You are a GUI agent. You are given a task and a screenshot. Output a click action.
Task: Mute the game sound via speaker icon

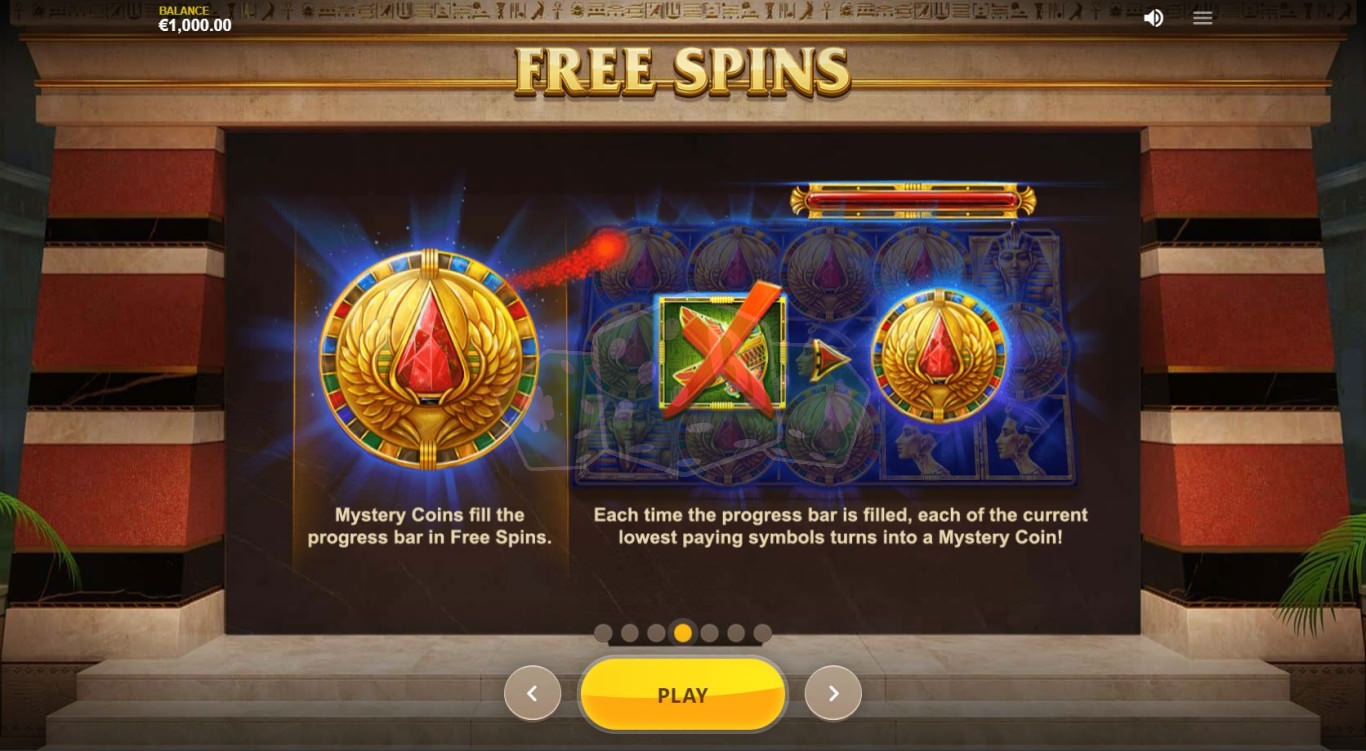(1153, 18)
